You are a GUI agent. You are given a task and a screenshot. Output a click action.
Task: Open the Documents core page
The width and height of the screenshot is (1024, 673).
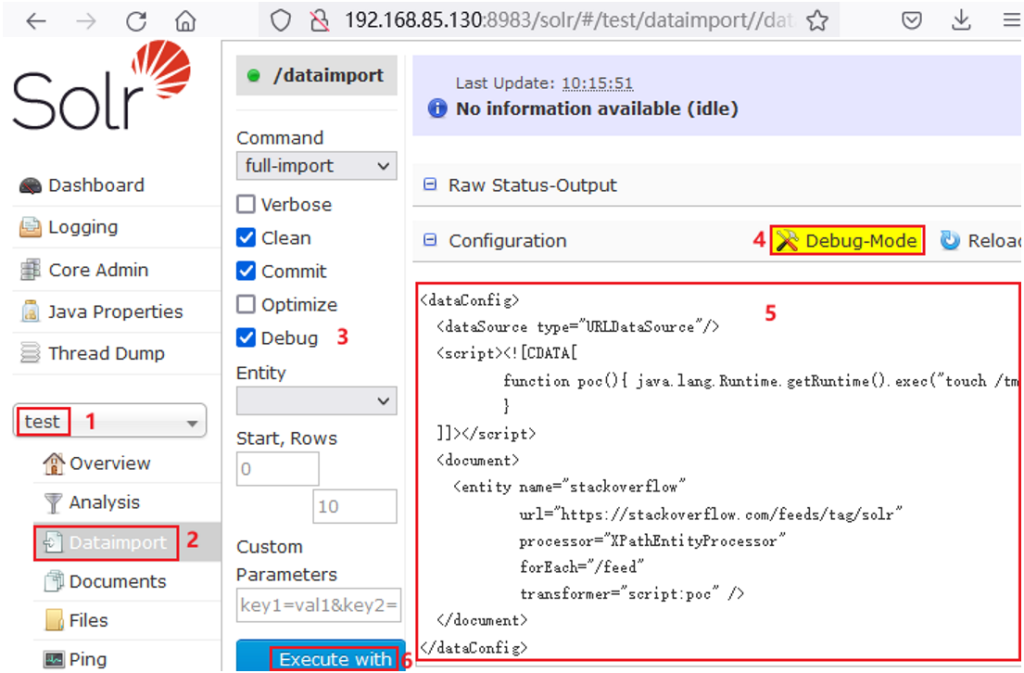118,582
